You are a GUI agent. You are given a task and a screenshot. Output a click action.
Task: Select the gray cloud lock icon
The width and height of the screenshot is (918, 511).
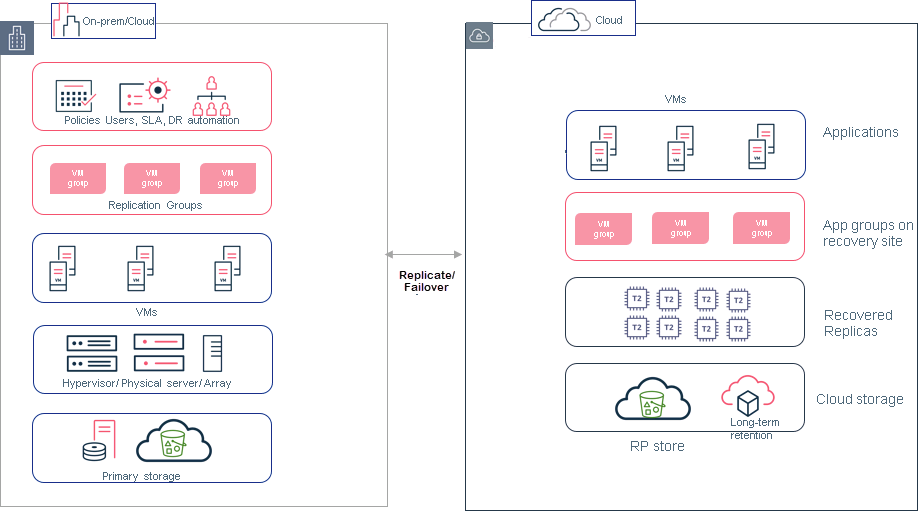tap(479, 37)
